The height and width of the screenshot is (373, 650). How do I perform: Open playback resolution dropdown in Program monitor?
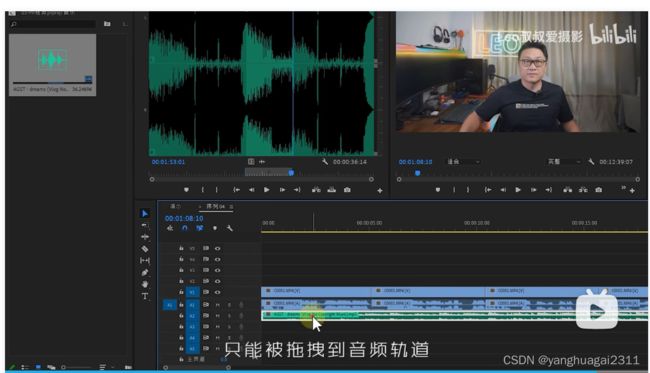click(x=564, y=162)
